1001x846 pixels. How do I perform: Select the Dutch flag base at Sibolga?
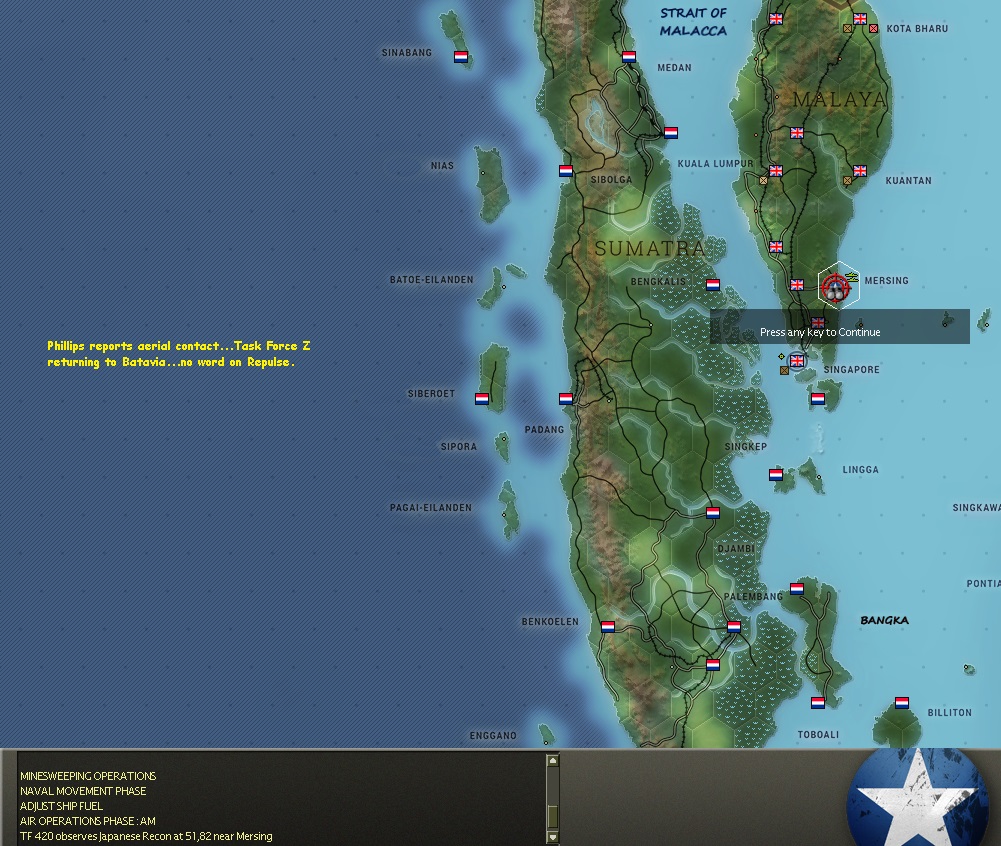[566, 171]
